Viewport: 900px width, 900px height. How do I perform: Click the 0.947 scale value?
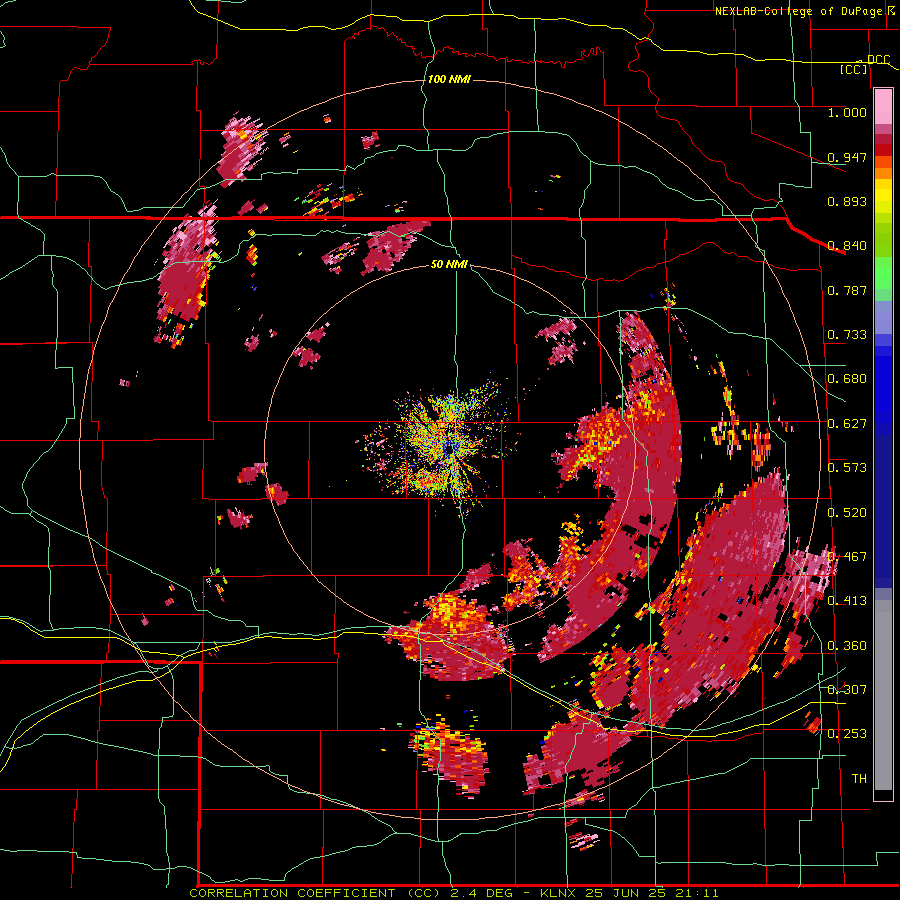pyautogui.click(x=847, y=157)
